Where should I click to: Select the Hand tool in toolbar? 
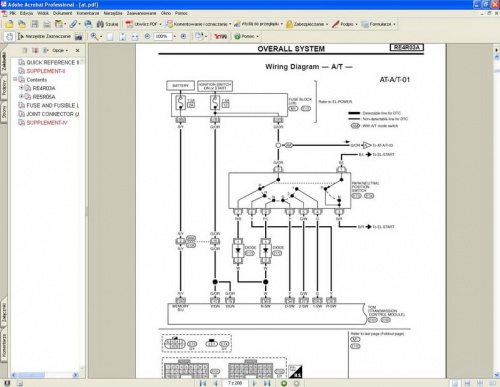coord(9,36)
